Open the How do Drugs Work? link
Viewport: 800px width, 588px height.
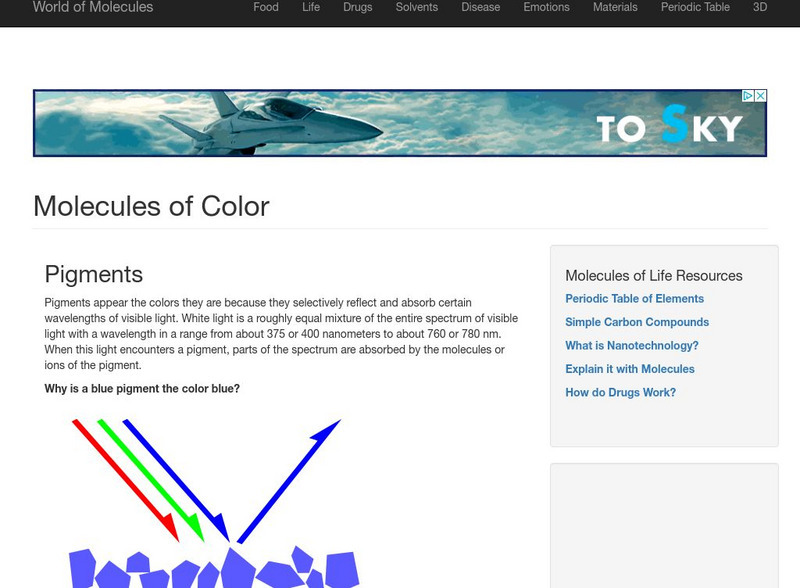click(620, 393)
